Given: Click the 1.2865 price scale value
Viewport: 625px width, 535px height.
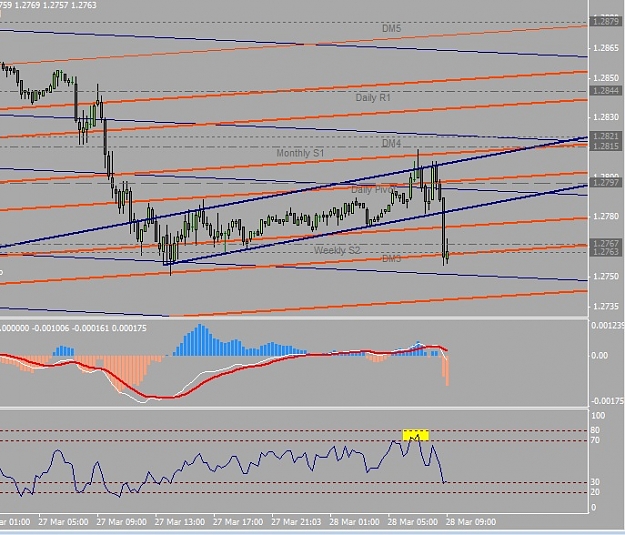Looking at the screenshot, I should point(606,48).
